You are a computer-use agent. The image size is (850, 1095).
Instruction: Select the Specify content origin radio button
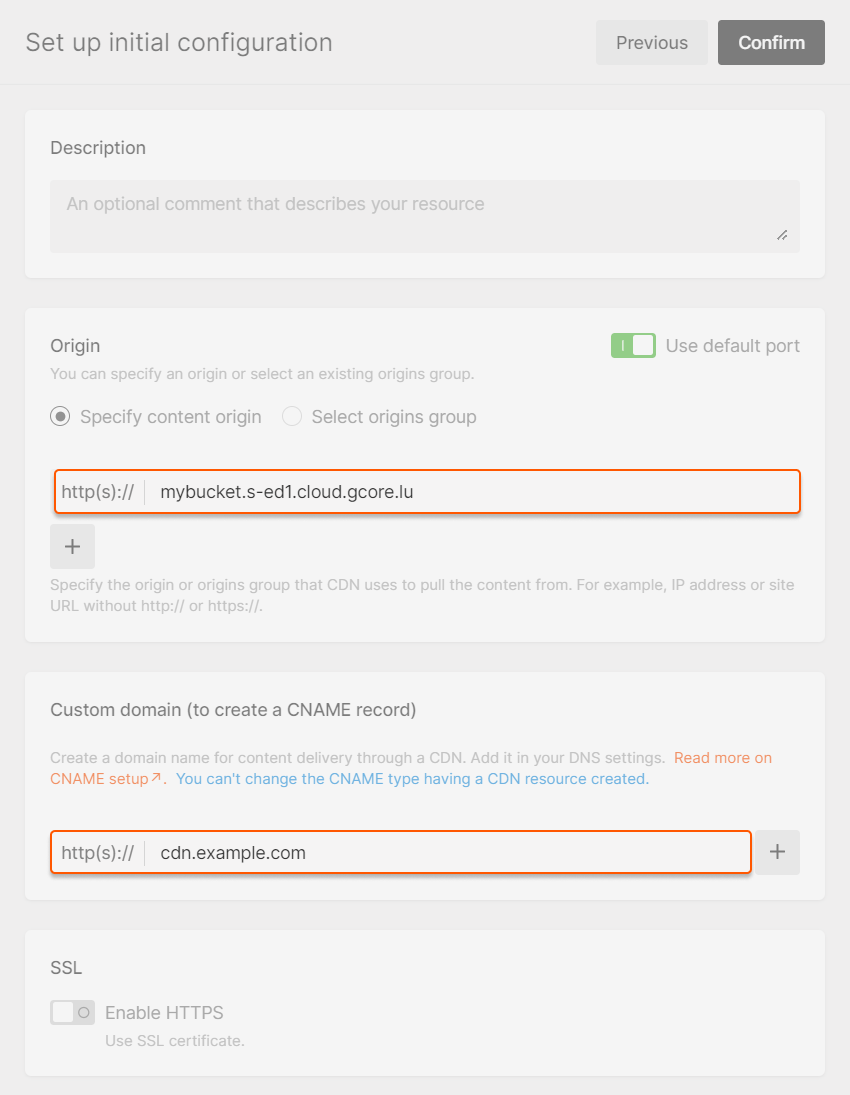tap(59, 416)
